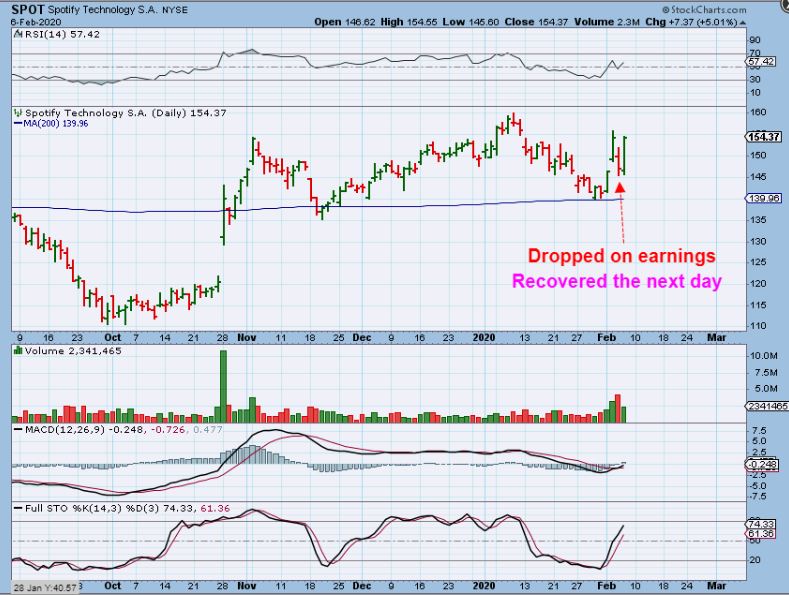This screenshot has width=789, height=595.
Task: Click the Spotify Technology (Daily) price legend icon
Action: pyautogui.click(x=19, y=113)
